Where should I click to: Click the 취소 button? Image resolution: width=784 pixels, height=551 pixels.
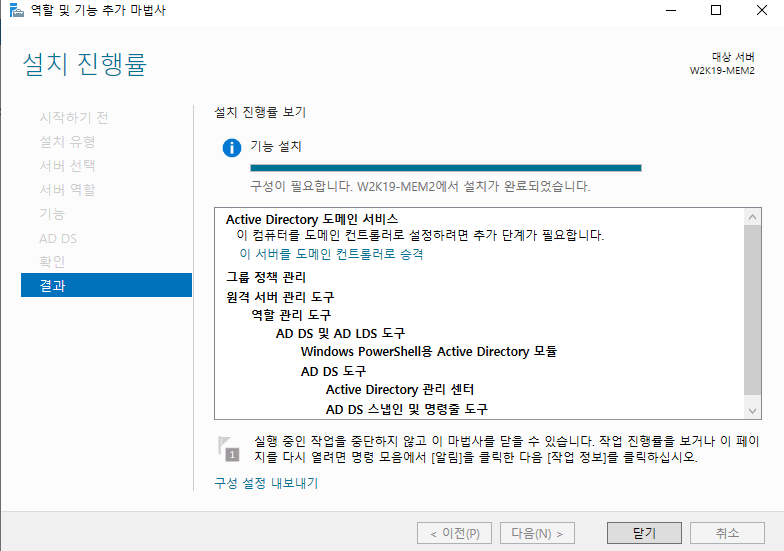[727, 533]
